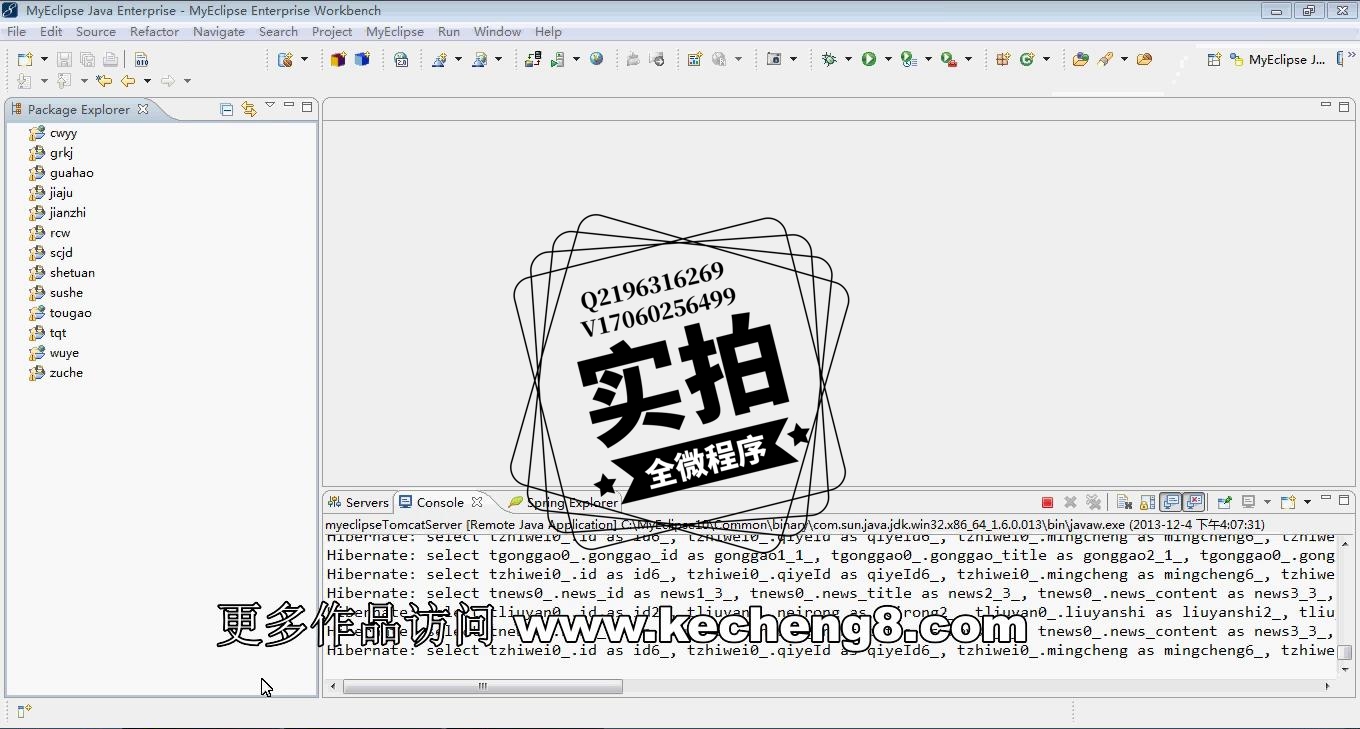
Task: Pin the console view
Action: [x=1224, y=502]
